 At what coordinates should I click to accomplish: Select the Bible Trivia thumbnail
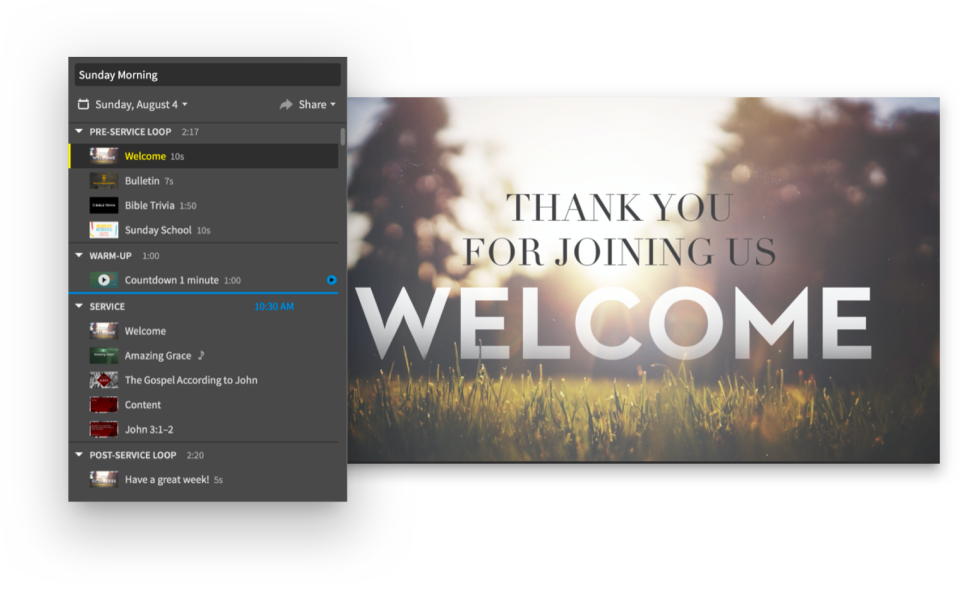[103, 205]
